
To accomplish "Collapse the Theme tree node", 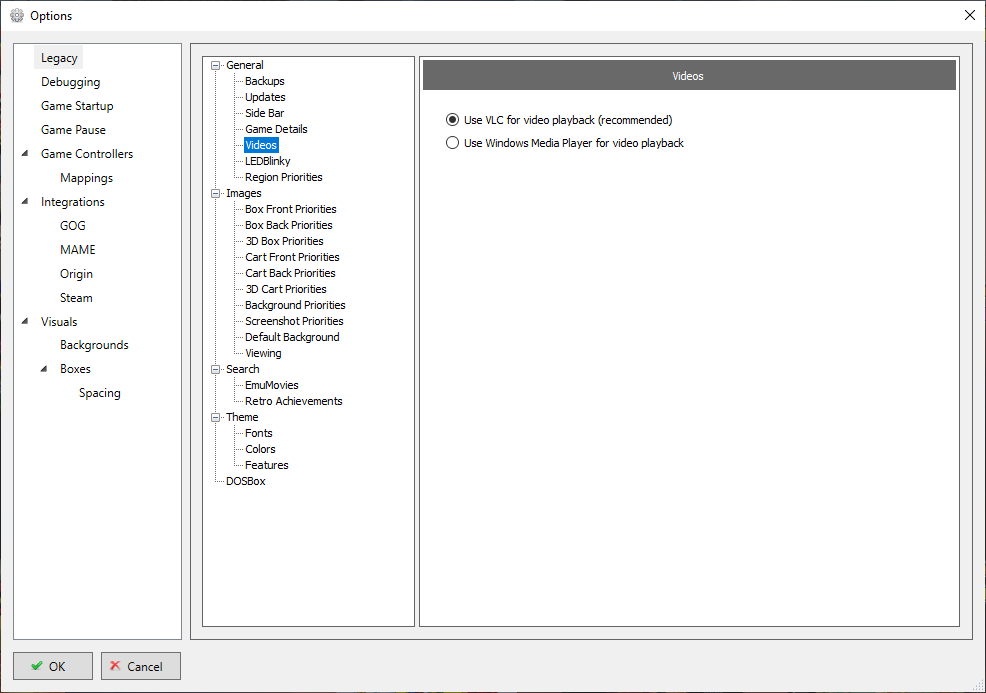I will coord(216,417).
